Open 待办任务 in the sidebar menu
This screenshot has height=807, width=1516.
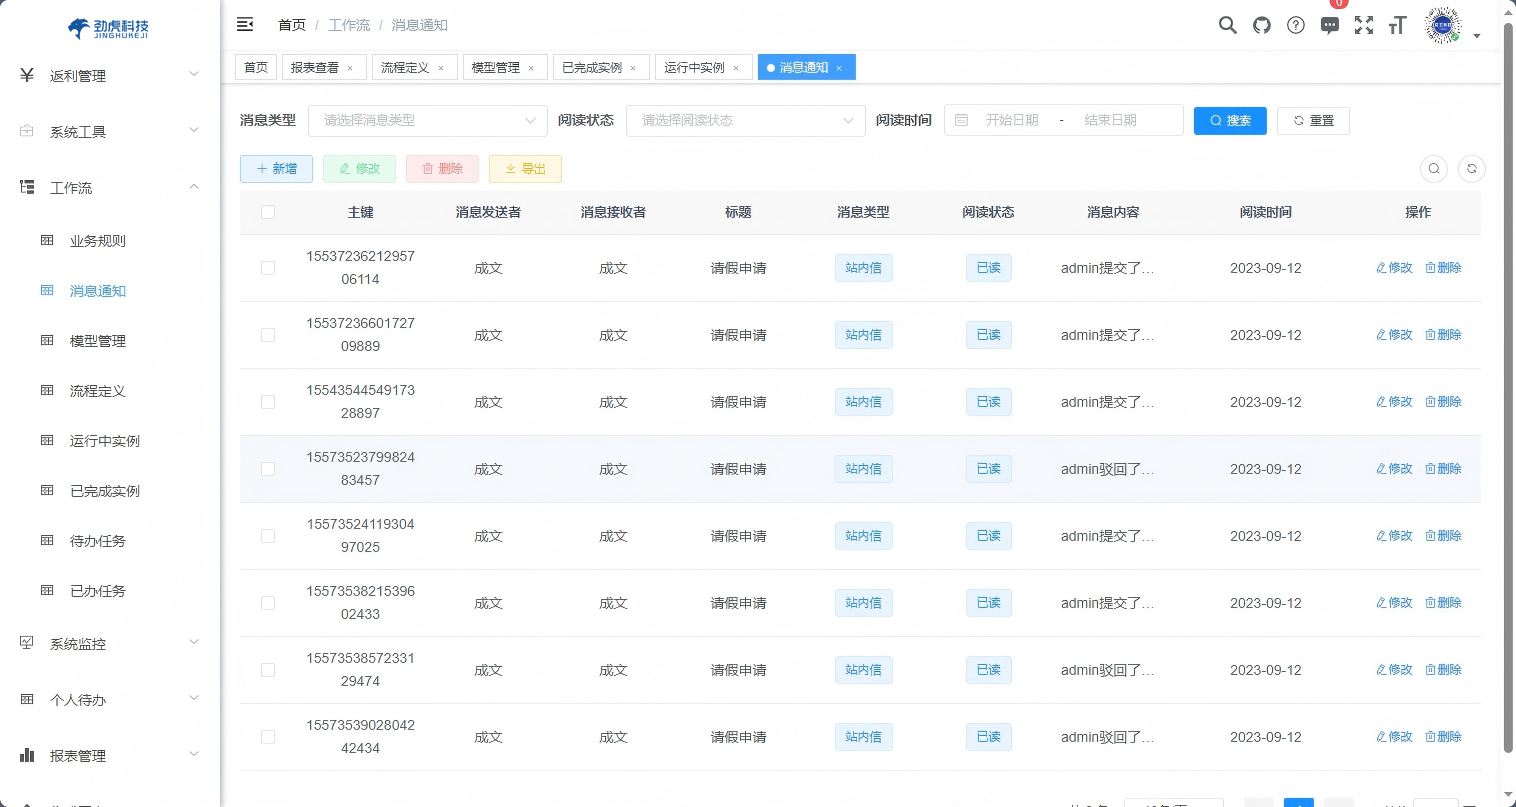(98, 541)
